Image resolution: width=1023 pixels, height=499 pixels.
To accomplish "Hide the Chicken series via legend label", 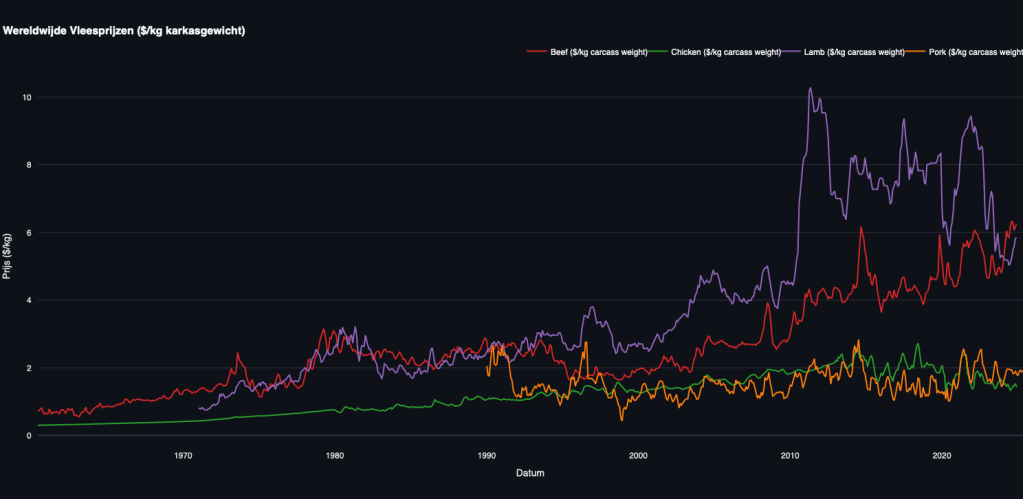I will (726, 51).
